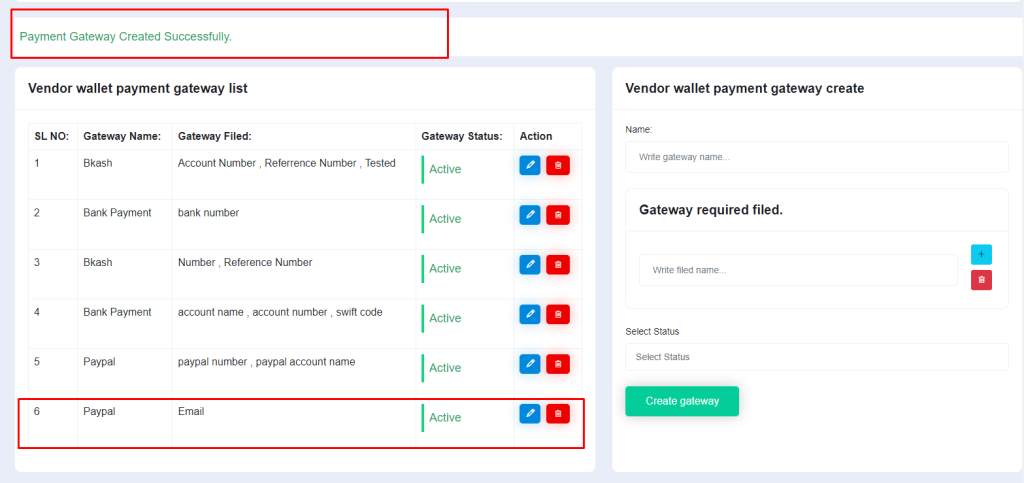Screen dimensions: 1024x483
Task: Delete the row 2 Bank Payment gateway
Action: [558, 215]
